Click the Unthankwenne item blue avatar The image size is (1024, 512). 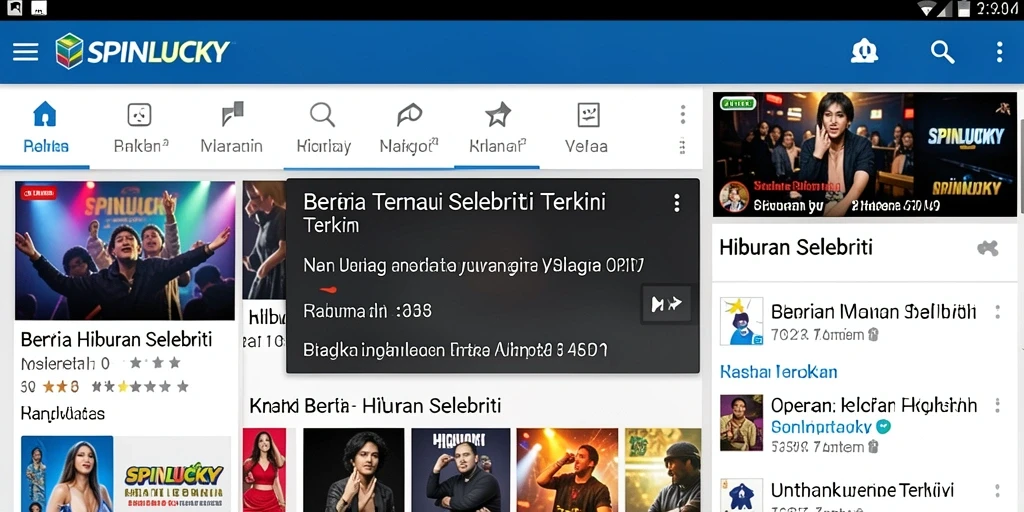click(741, 496)
